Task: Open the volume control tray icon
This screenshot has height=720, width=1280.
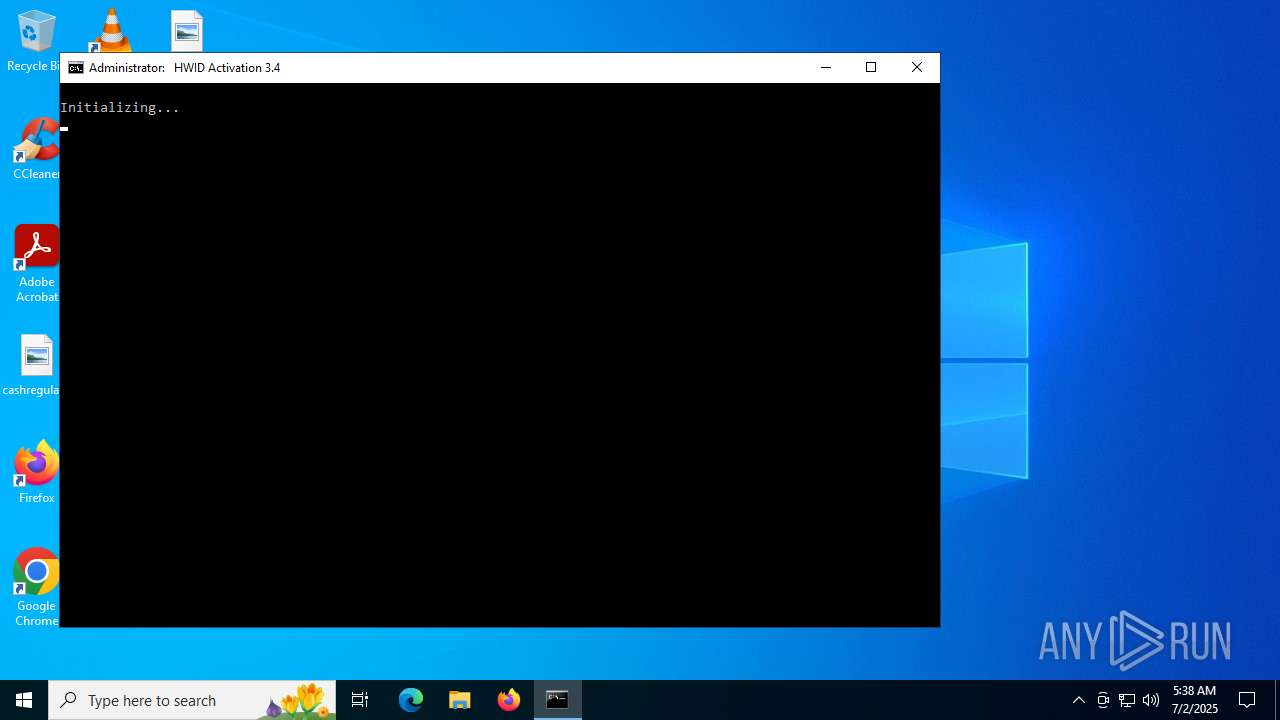Action: [1151, 700]
